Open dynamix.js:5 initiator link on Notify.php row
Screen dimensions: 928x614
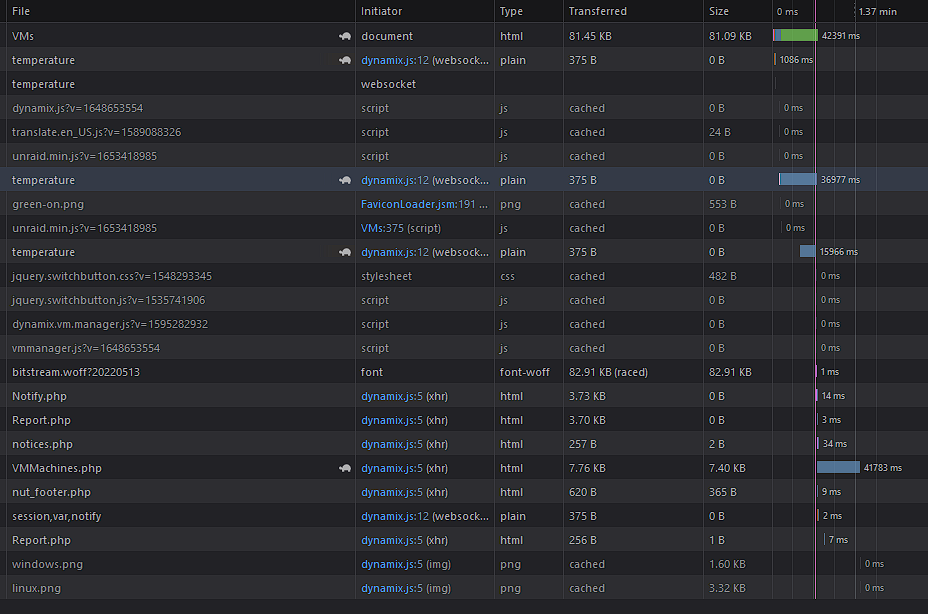392,396
